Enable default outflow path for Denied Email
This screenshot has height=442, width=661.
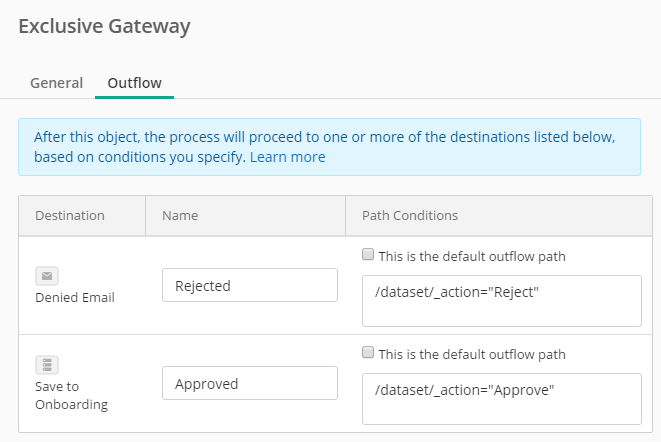pos(368,254)
